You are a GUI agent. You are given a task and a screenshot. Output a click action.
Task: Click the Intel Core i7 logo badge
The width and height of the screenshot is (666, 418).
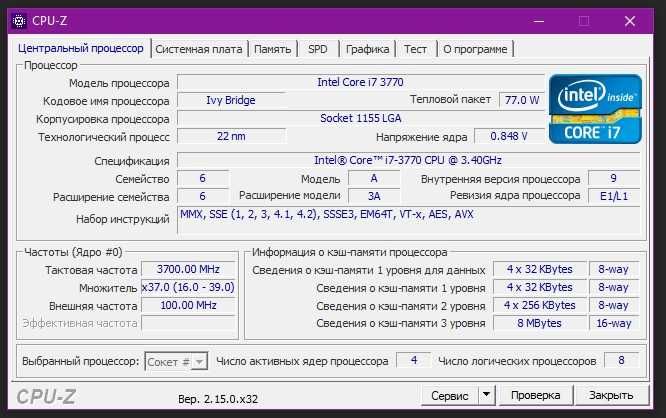click(x=595, y=109)
